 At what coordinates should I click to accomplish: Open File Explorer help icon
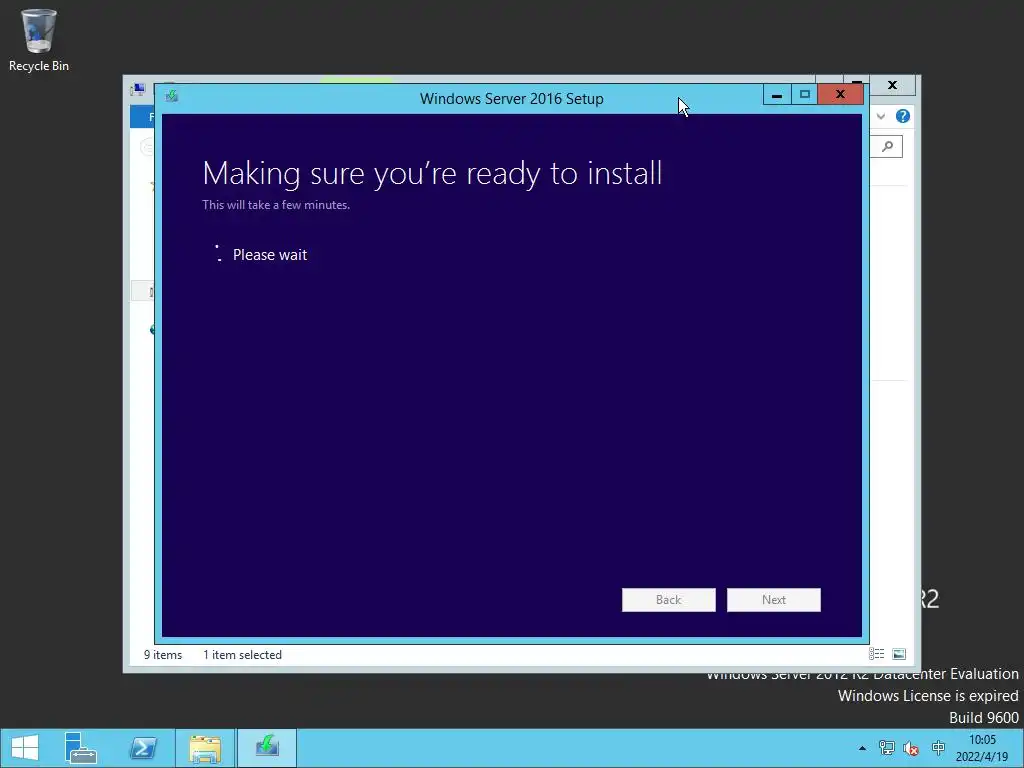(x=903, y=116)
